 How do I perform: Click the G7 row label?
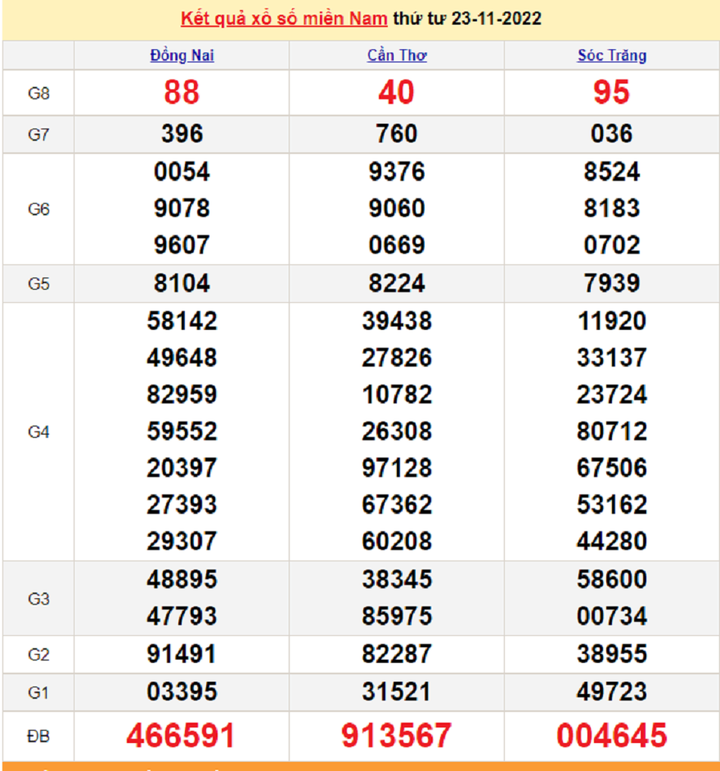[x=38, y=134]
